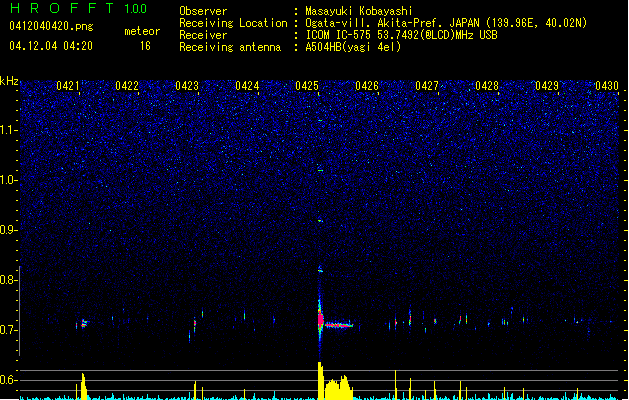The image size is (629, 400).
Task: Click the Observer label
Action: pyautogui.click(x=203, y=11)
